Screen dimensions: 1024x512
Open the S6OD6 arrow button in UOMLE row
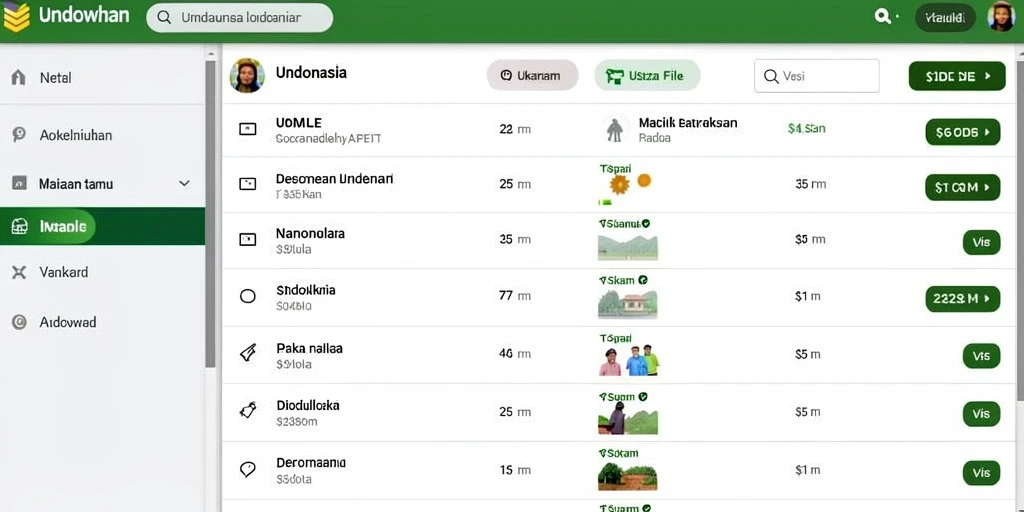click(963, 132)
